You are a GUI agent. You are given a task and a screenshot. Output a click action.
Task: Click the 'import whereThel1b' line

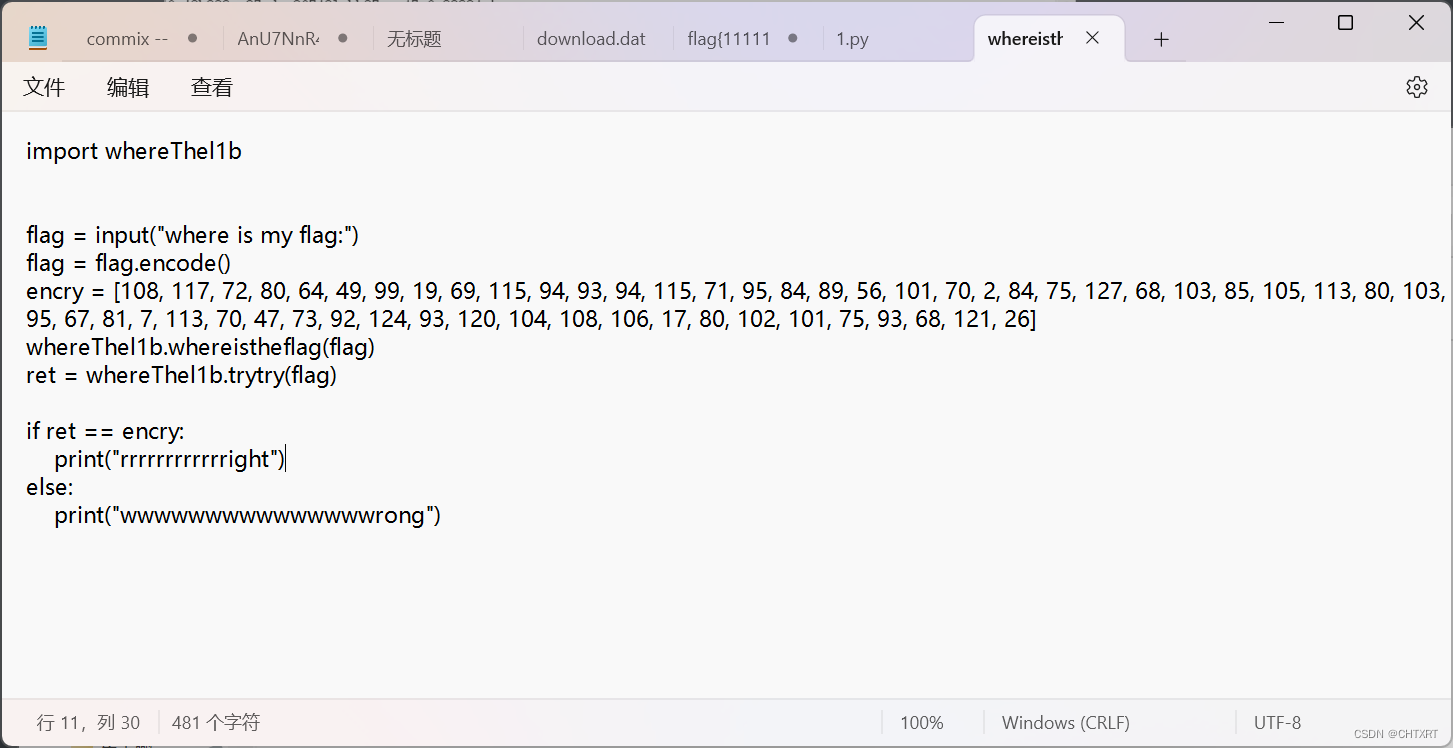pos(134,151)
